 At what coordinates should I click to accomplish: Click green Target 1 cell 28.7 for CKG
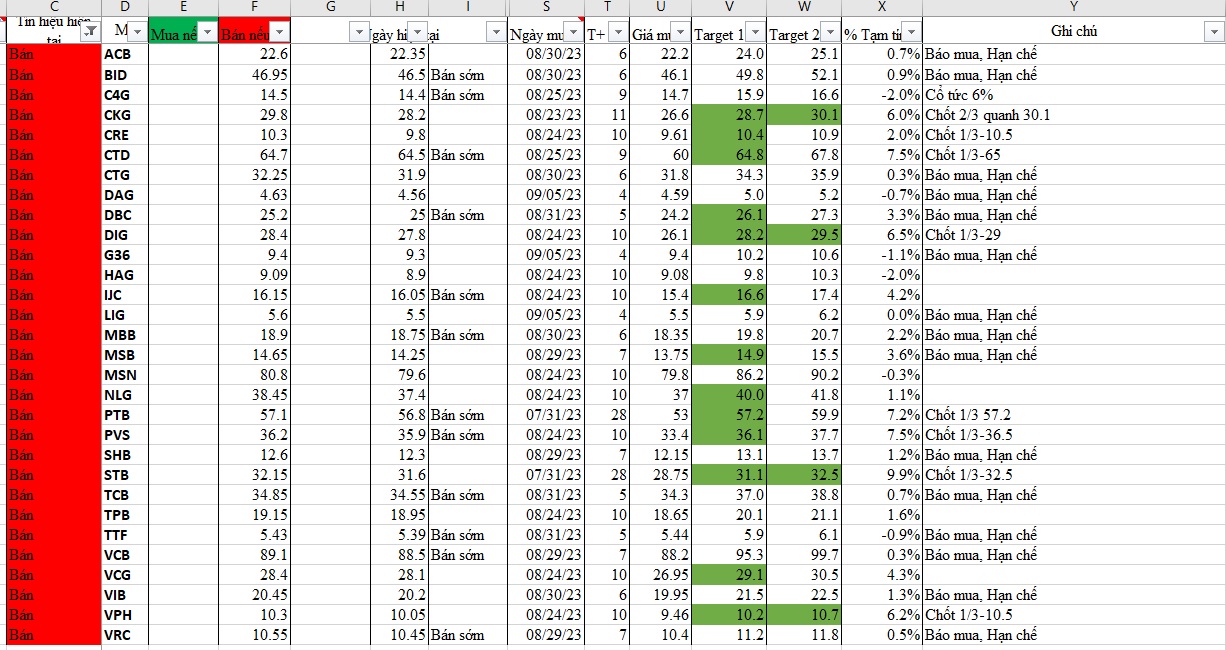729,115
